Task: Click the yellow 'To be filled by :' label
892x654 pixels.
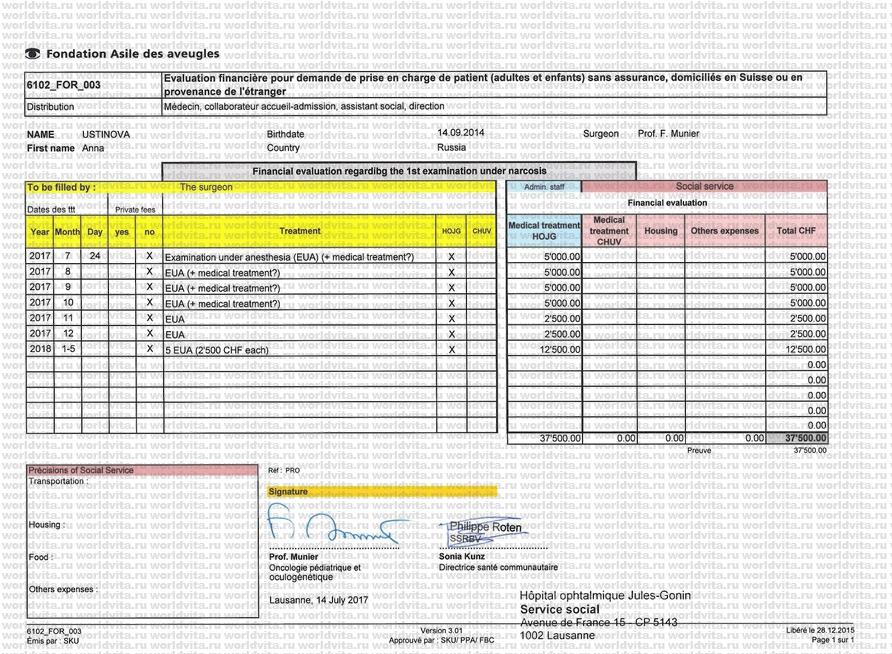Action: pos(61,188)
